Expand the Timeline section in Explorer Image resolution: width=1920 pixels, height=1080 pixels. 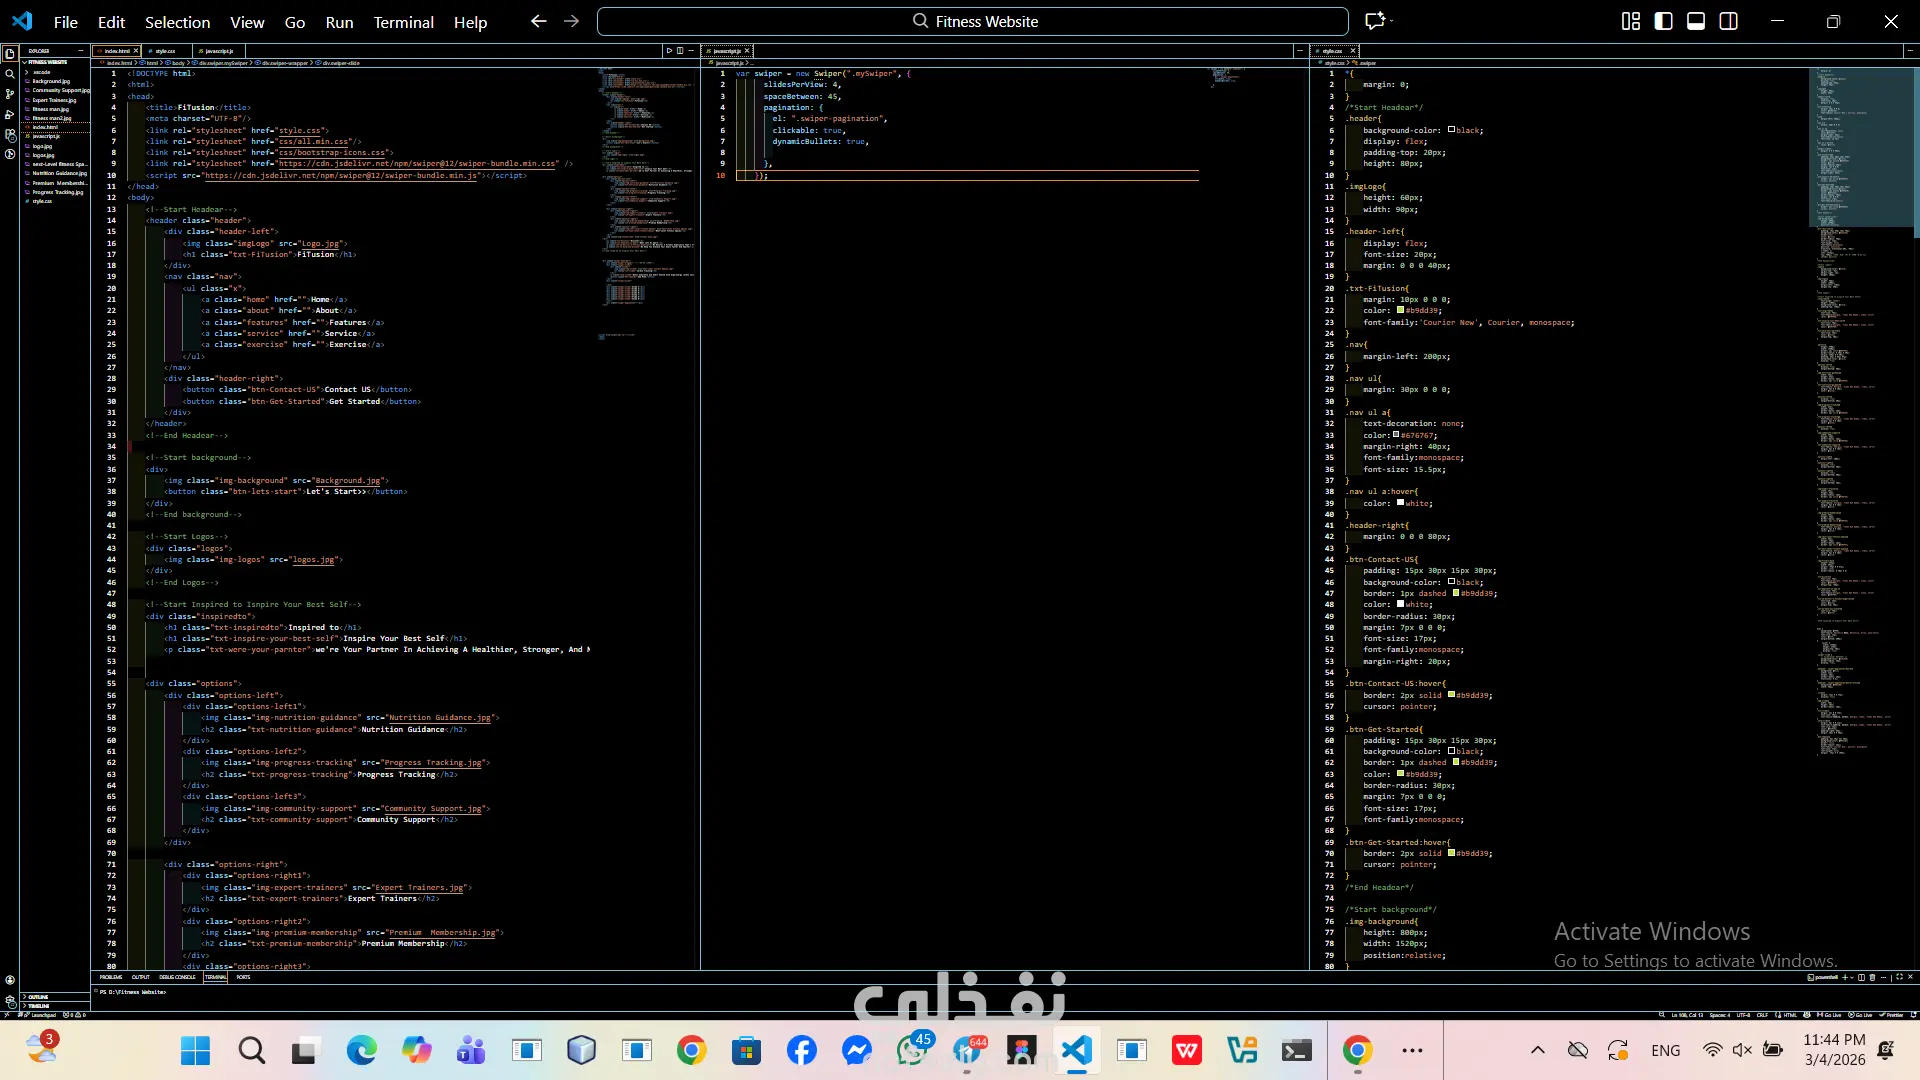[x=38, y=1006]
